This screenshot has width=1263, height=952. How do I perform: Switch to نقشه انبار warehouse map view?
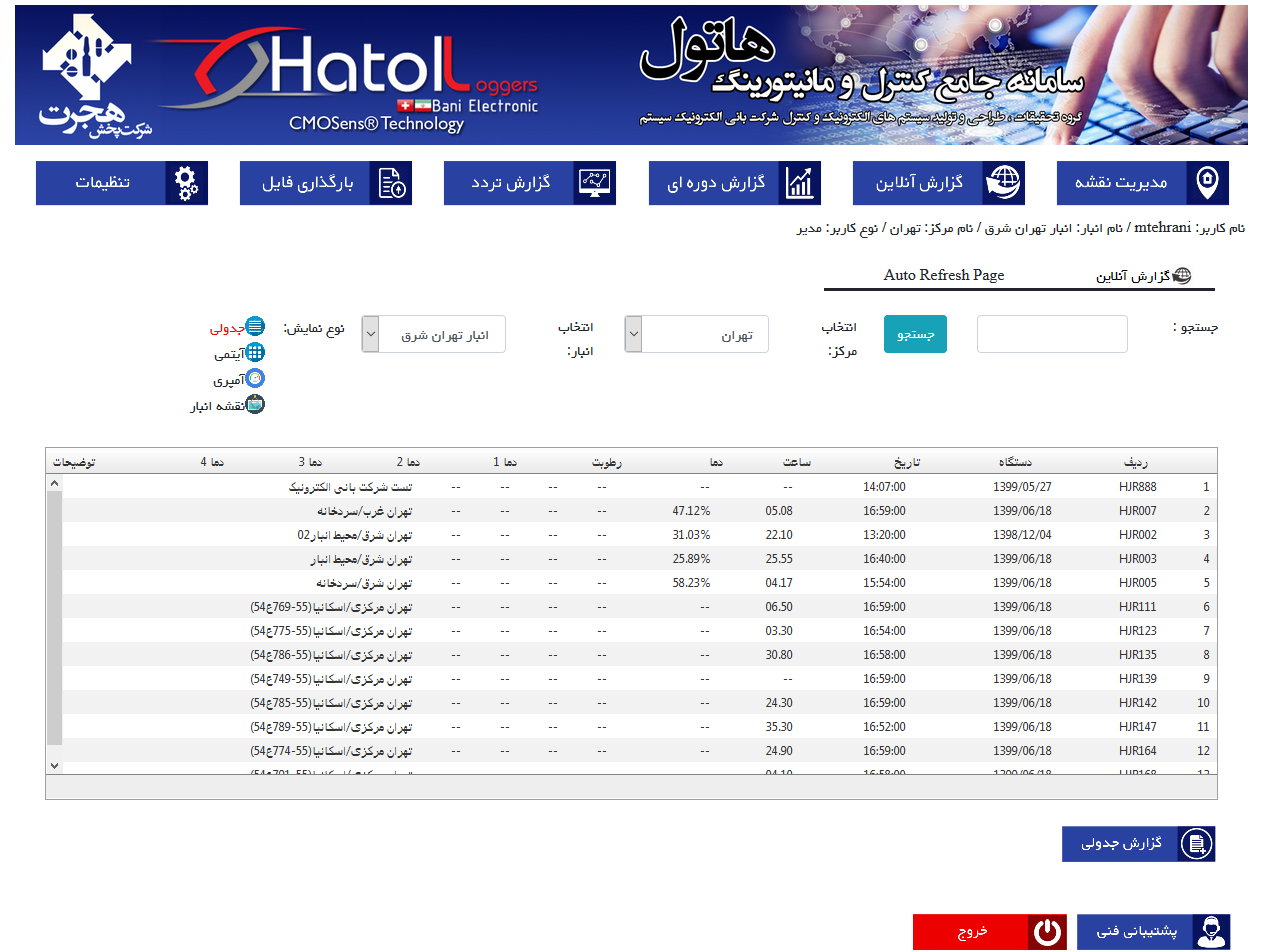pyautogui.click(x=255, y=405)
